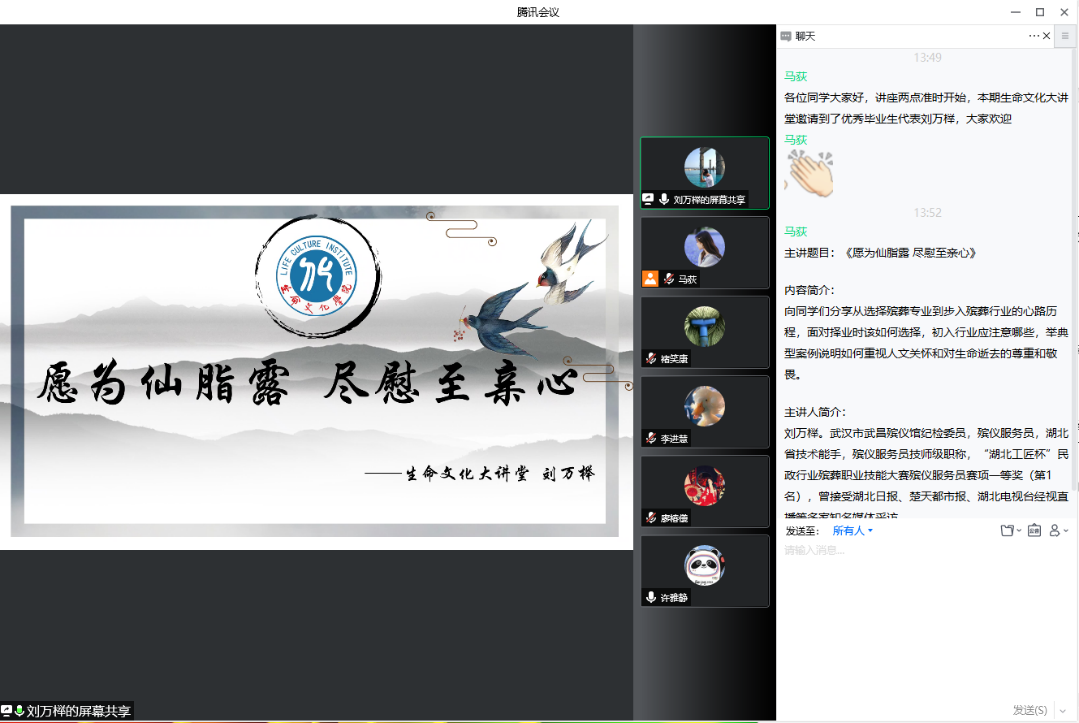
Task: Click the file/folder icon in chat toolbar
Action: (1007, 530)
